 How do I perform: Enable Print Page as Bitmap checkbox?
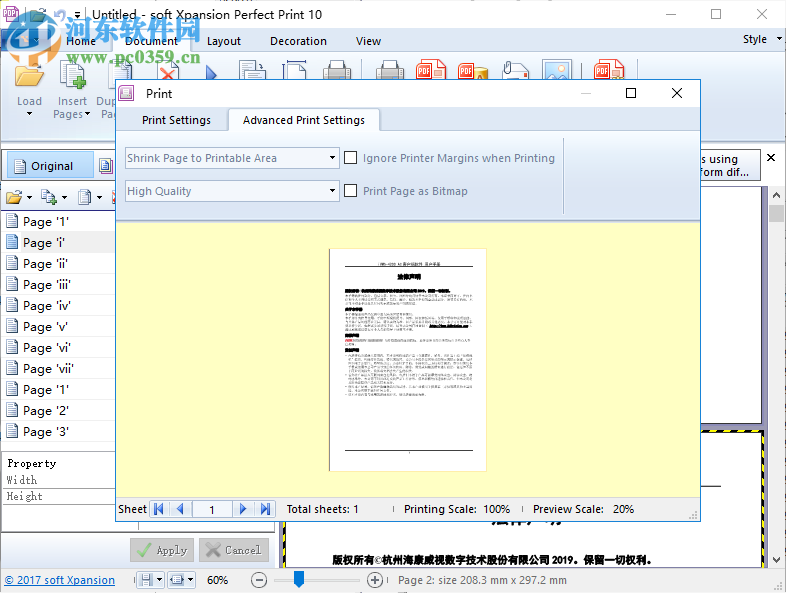tap(351, 191)
